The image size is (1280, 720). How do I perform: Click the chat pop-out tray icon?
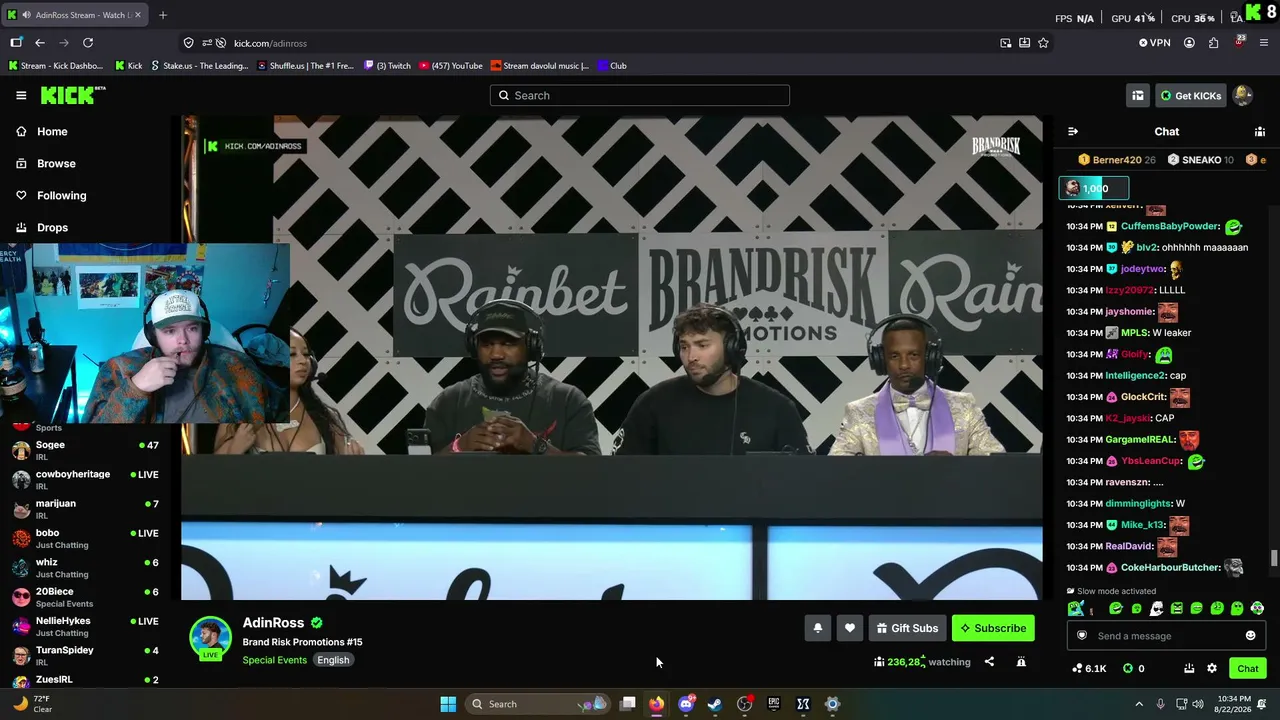(x=1189, y=668)
